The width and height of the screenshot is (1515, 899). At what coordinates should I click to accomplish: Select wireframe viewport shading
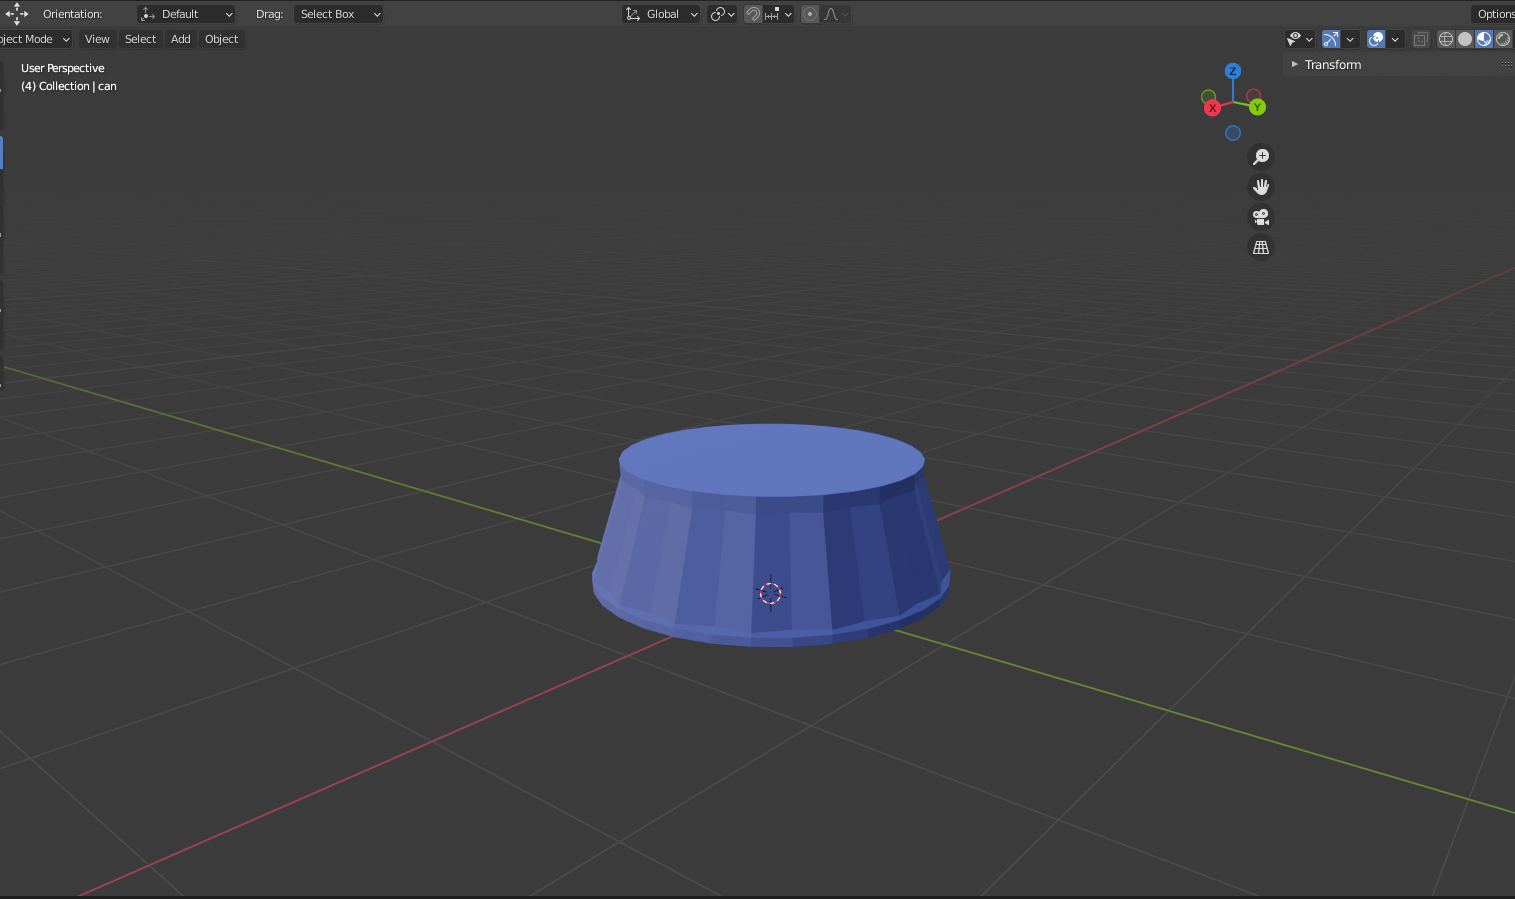tap(1446, 39)
